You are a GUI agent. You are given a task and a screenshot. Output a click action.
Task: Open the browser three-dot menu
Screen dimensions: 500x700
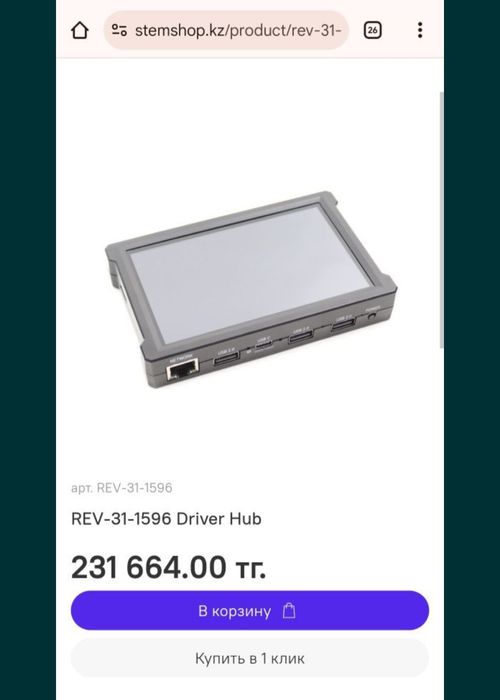click(420, 30)
